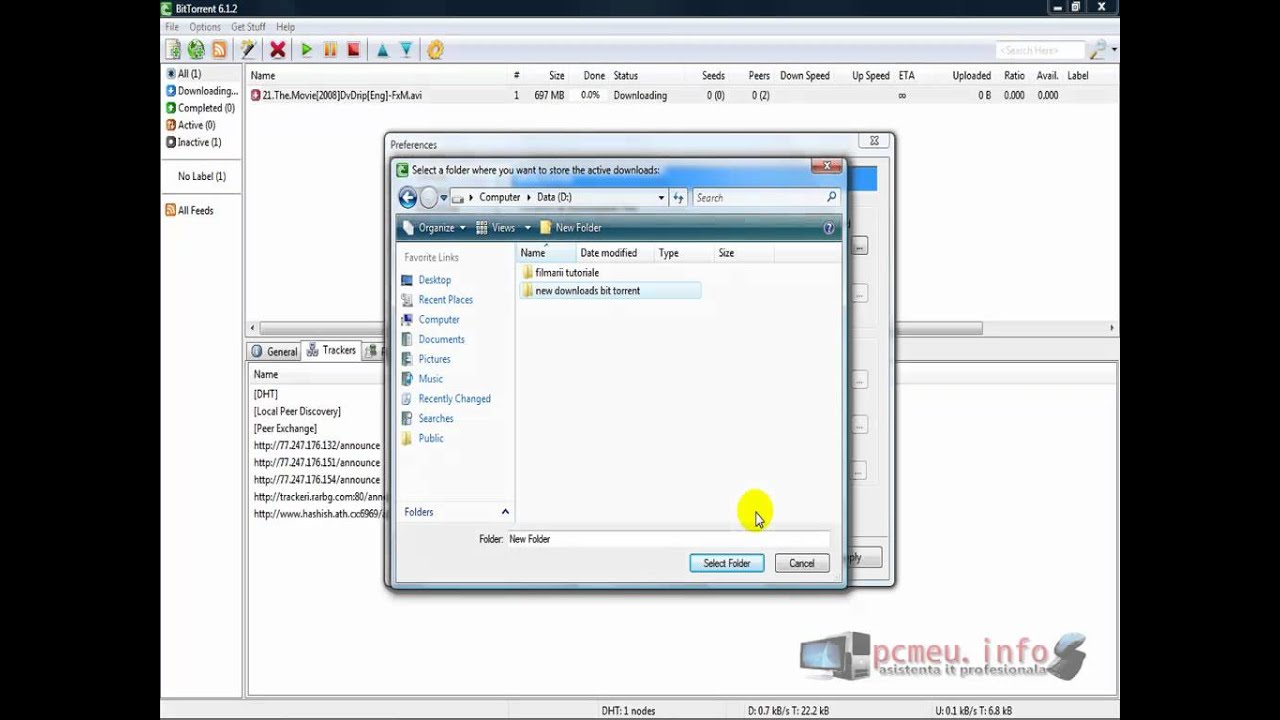Select the [Peer Exchange] tracker row
The width and height of the screenshot is (1280, 720).
point(285,428)
